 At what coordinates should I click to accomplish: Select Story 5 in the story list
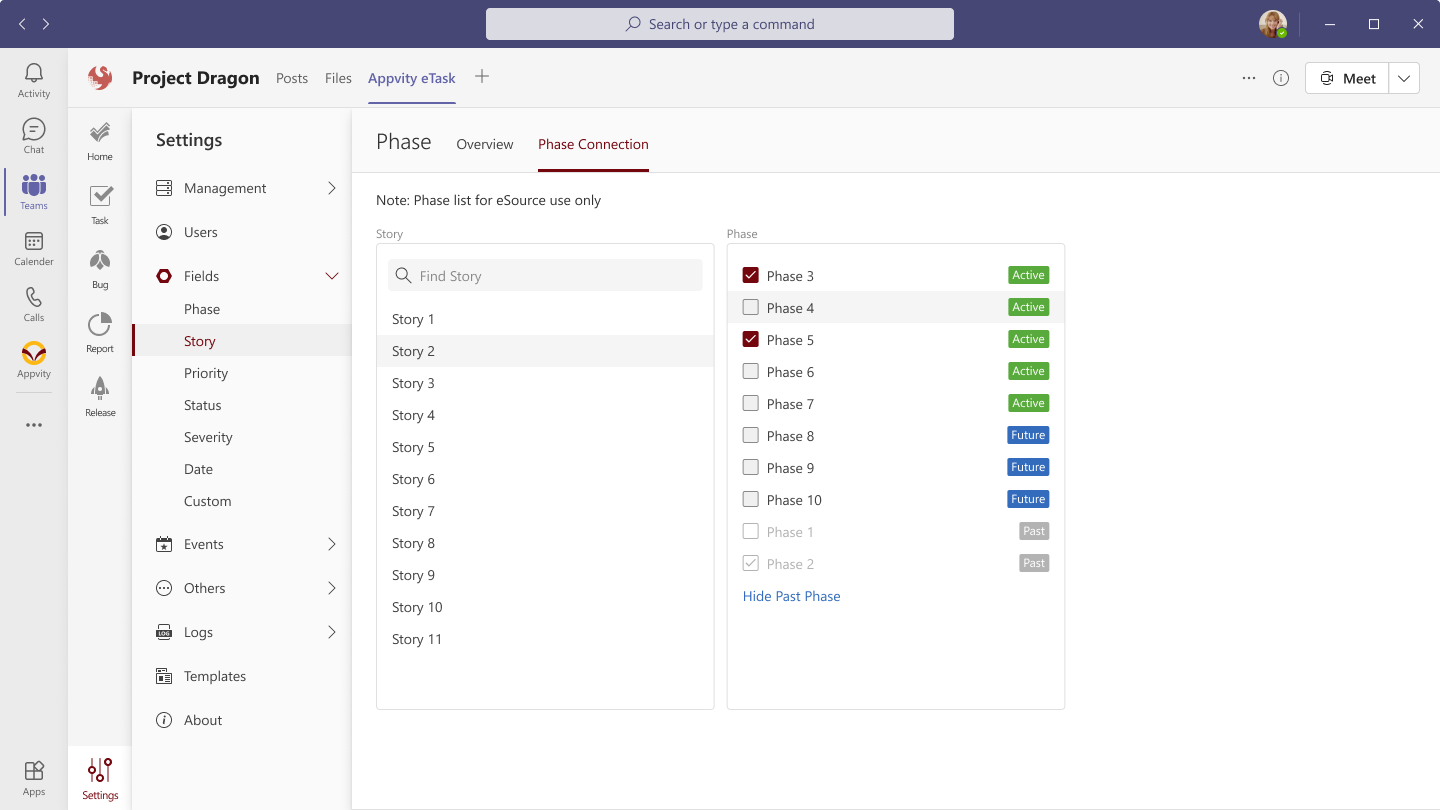pyautogui.click(x=413, y=447)
